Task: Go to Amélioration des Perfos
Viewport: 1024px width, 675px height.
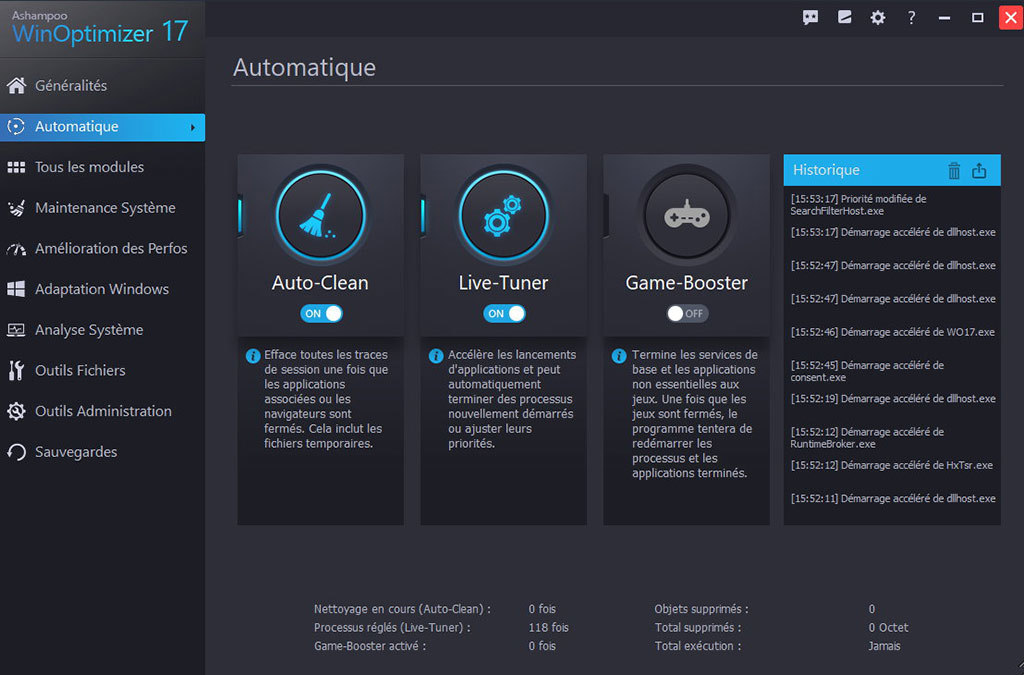Action: (x=111, y=248)
